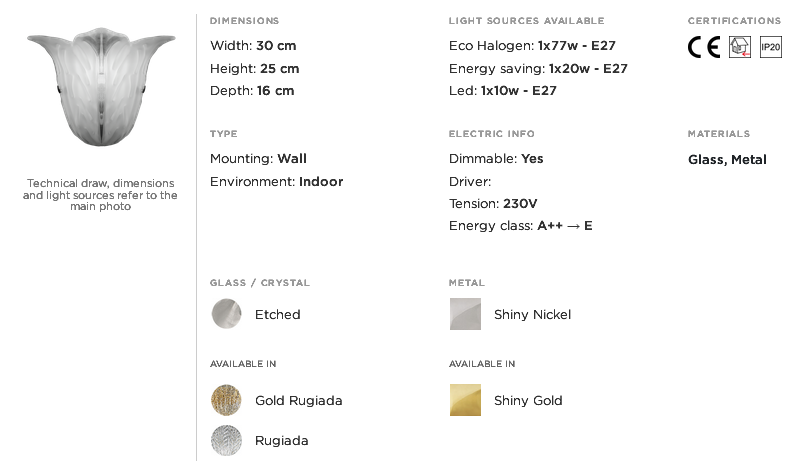Click the Rugiada option label

[282, 441]
